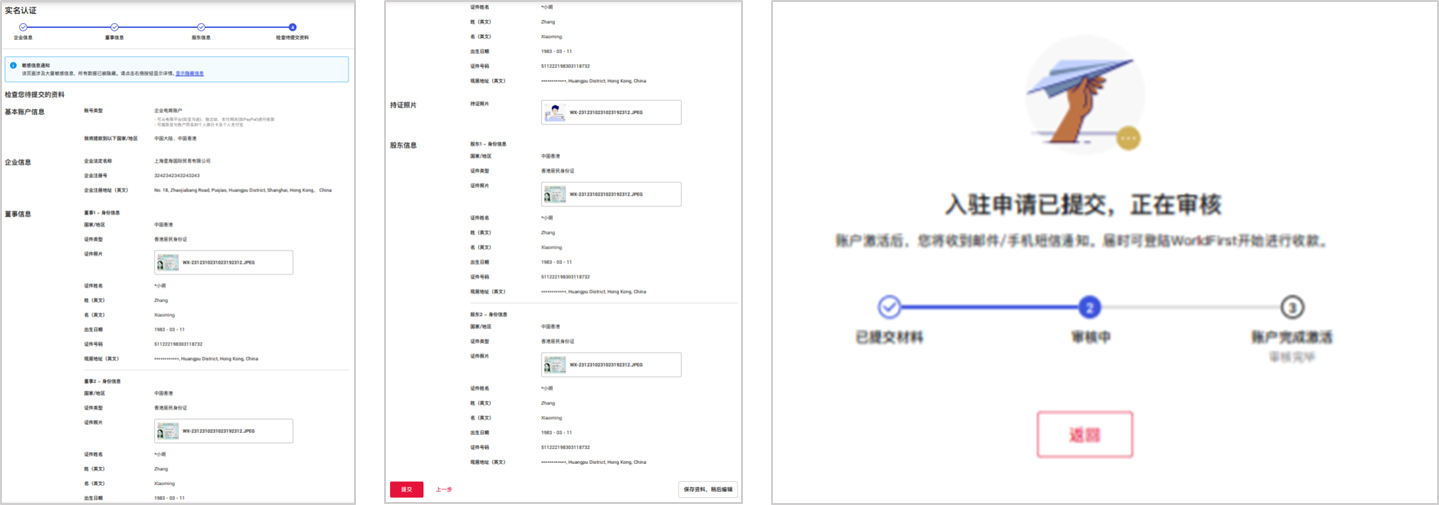Image resolution: width=1439 pixels, height=505 pixels.
Task: Click the 股东2 – 身份信息 subheading
Action: tap(488, 314)
